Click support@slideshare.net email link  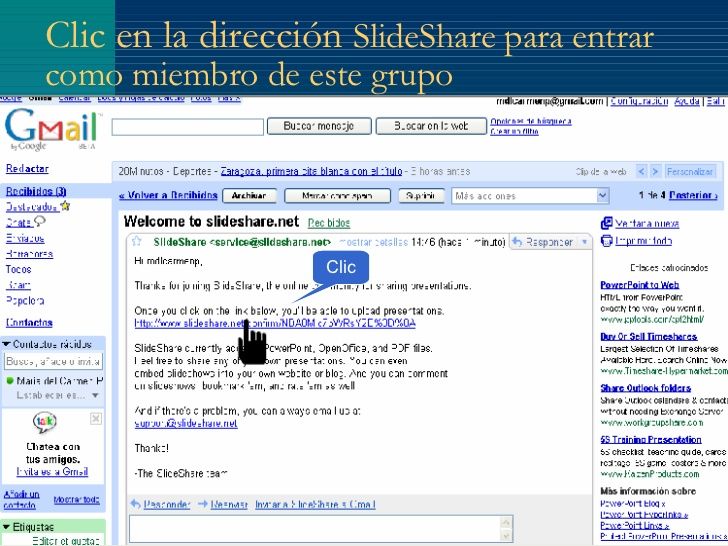[x=186, y=423]
